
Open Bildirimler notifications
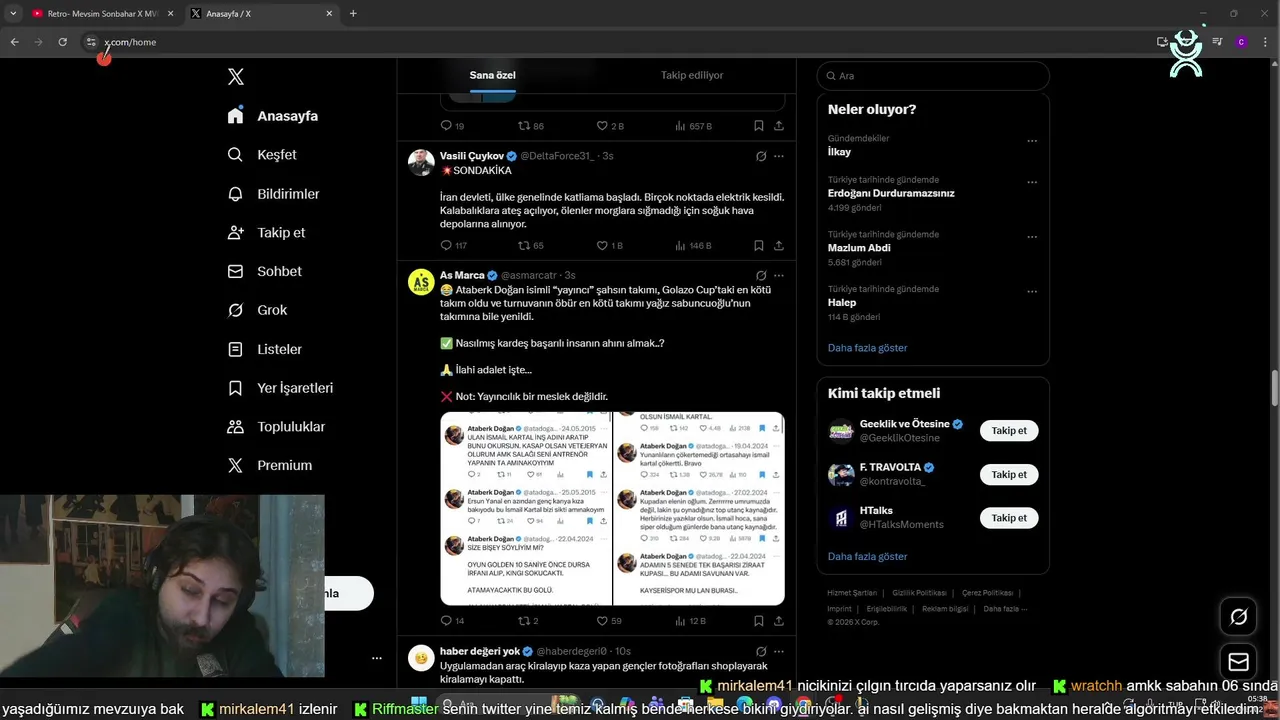(x=273, y=194)
